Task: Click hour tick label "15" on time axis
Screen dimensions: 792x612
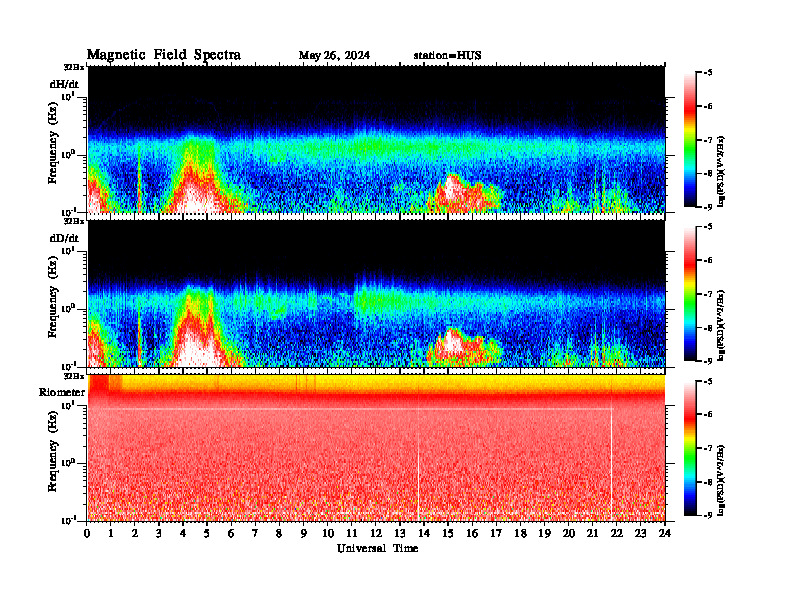Action: click(x=448, y=534)
